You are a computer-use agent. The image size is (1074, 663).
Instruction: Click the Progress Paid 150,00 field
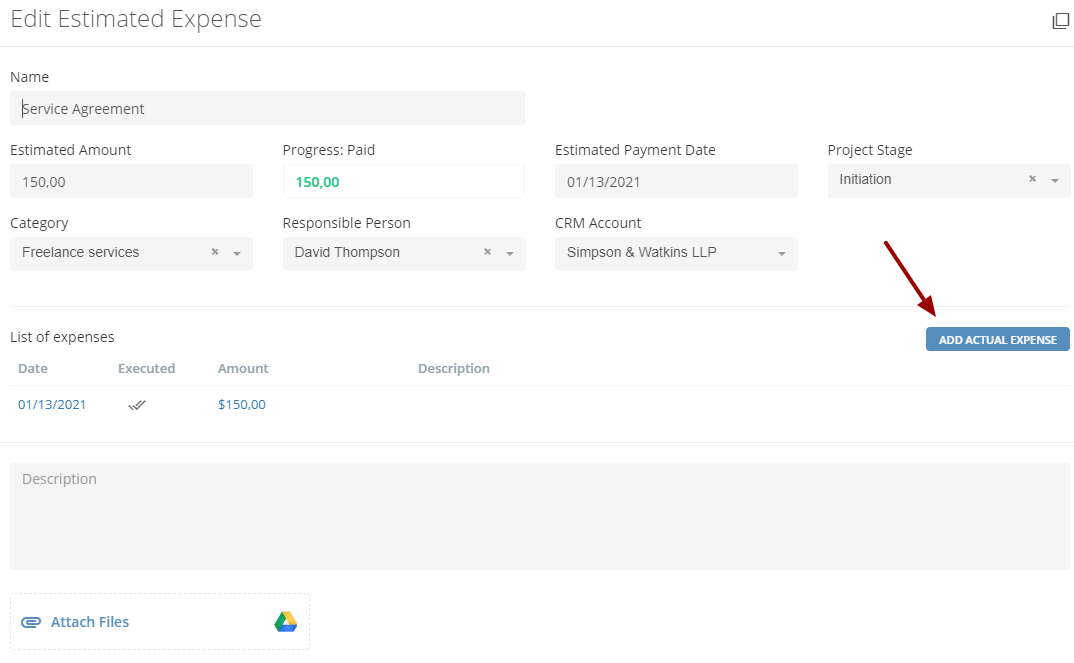[x=403, y=182]
